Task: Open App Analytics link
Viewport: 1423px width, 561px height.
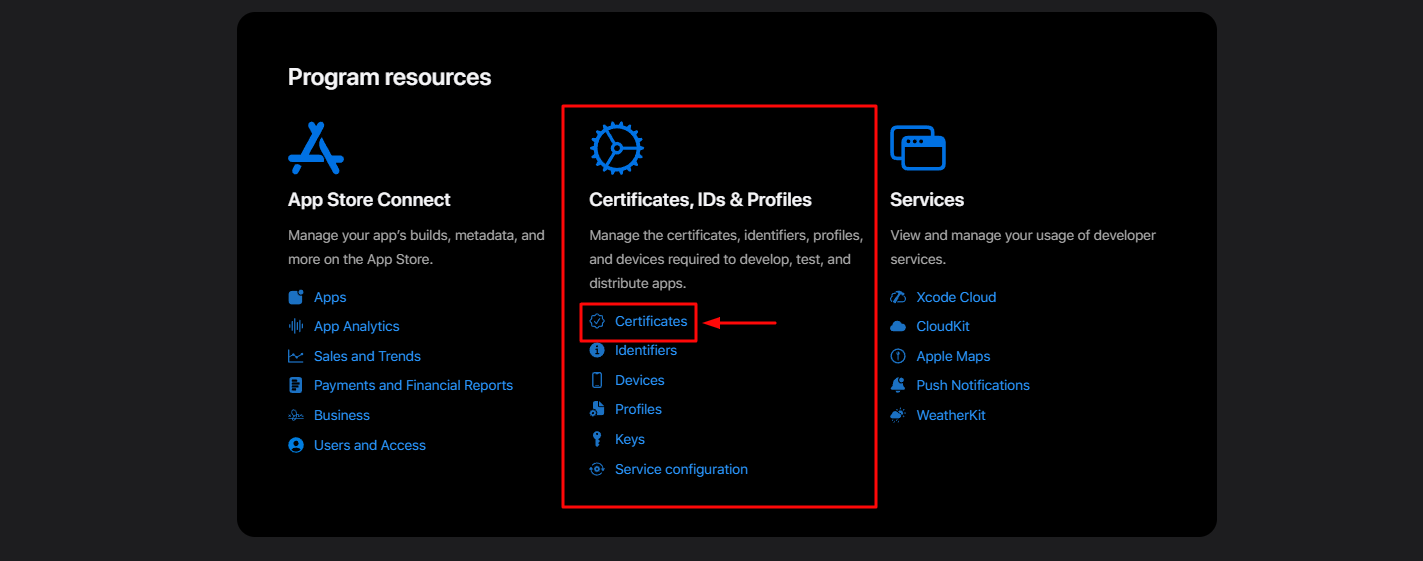Action: (x=357, y=326)
